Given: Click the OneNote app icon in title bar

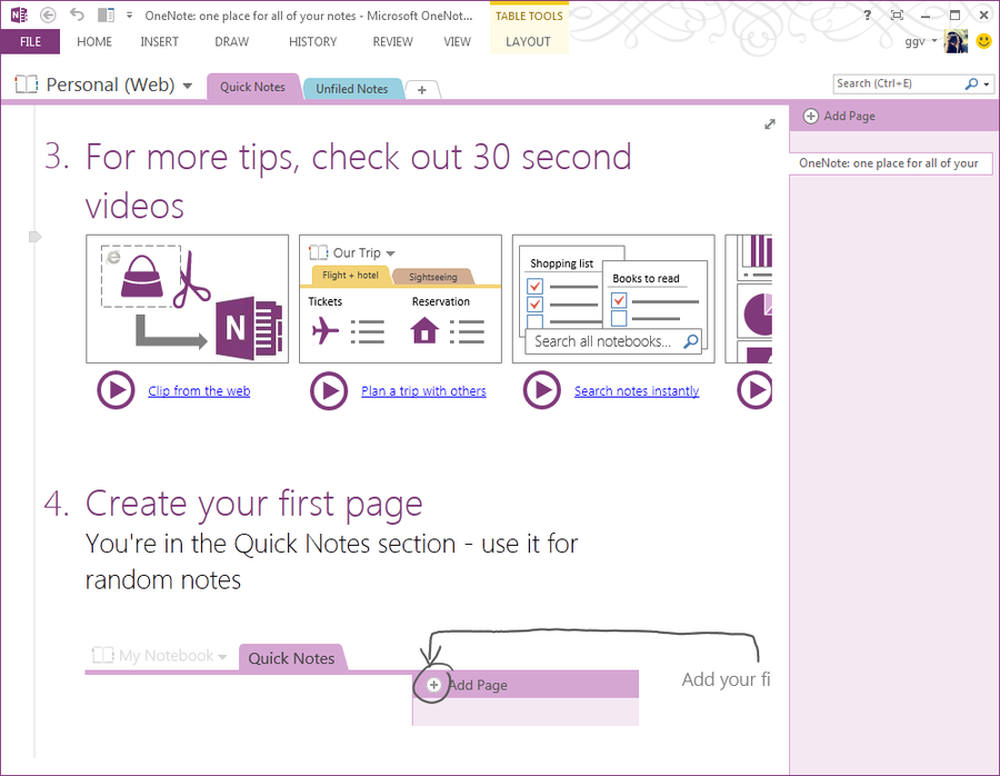Looking at the screenshot, I should [x=19, y=15].
